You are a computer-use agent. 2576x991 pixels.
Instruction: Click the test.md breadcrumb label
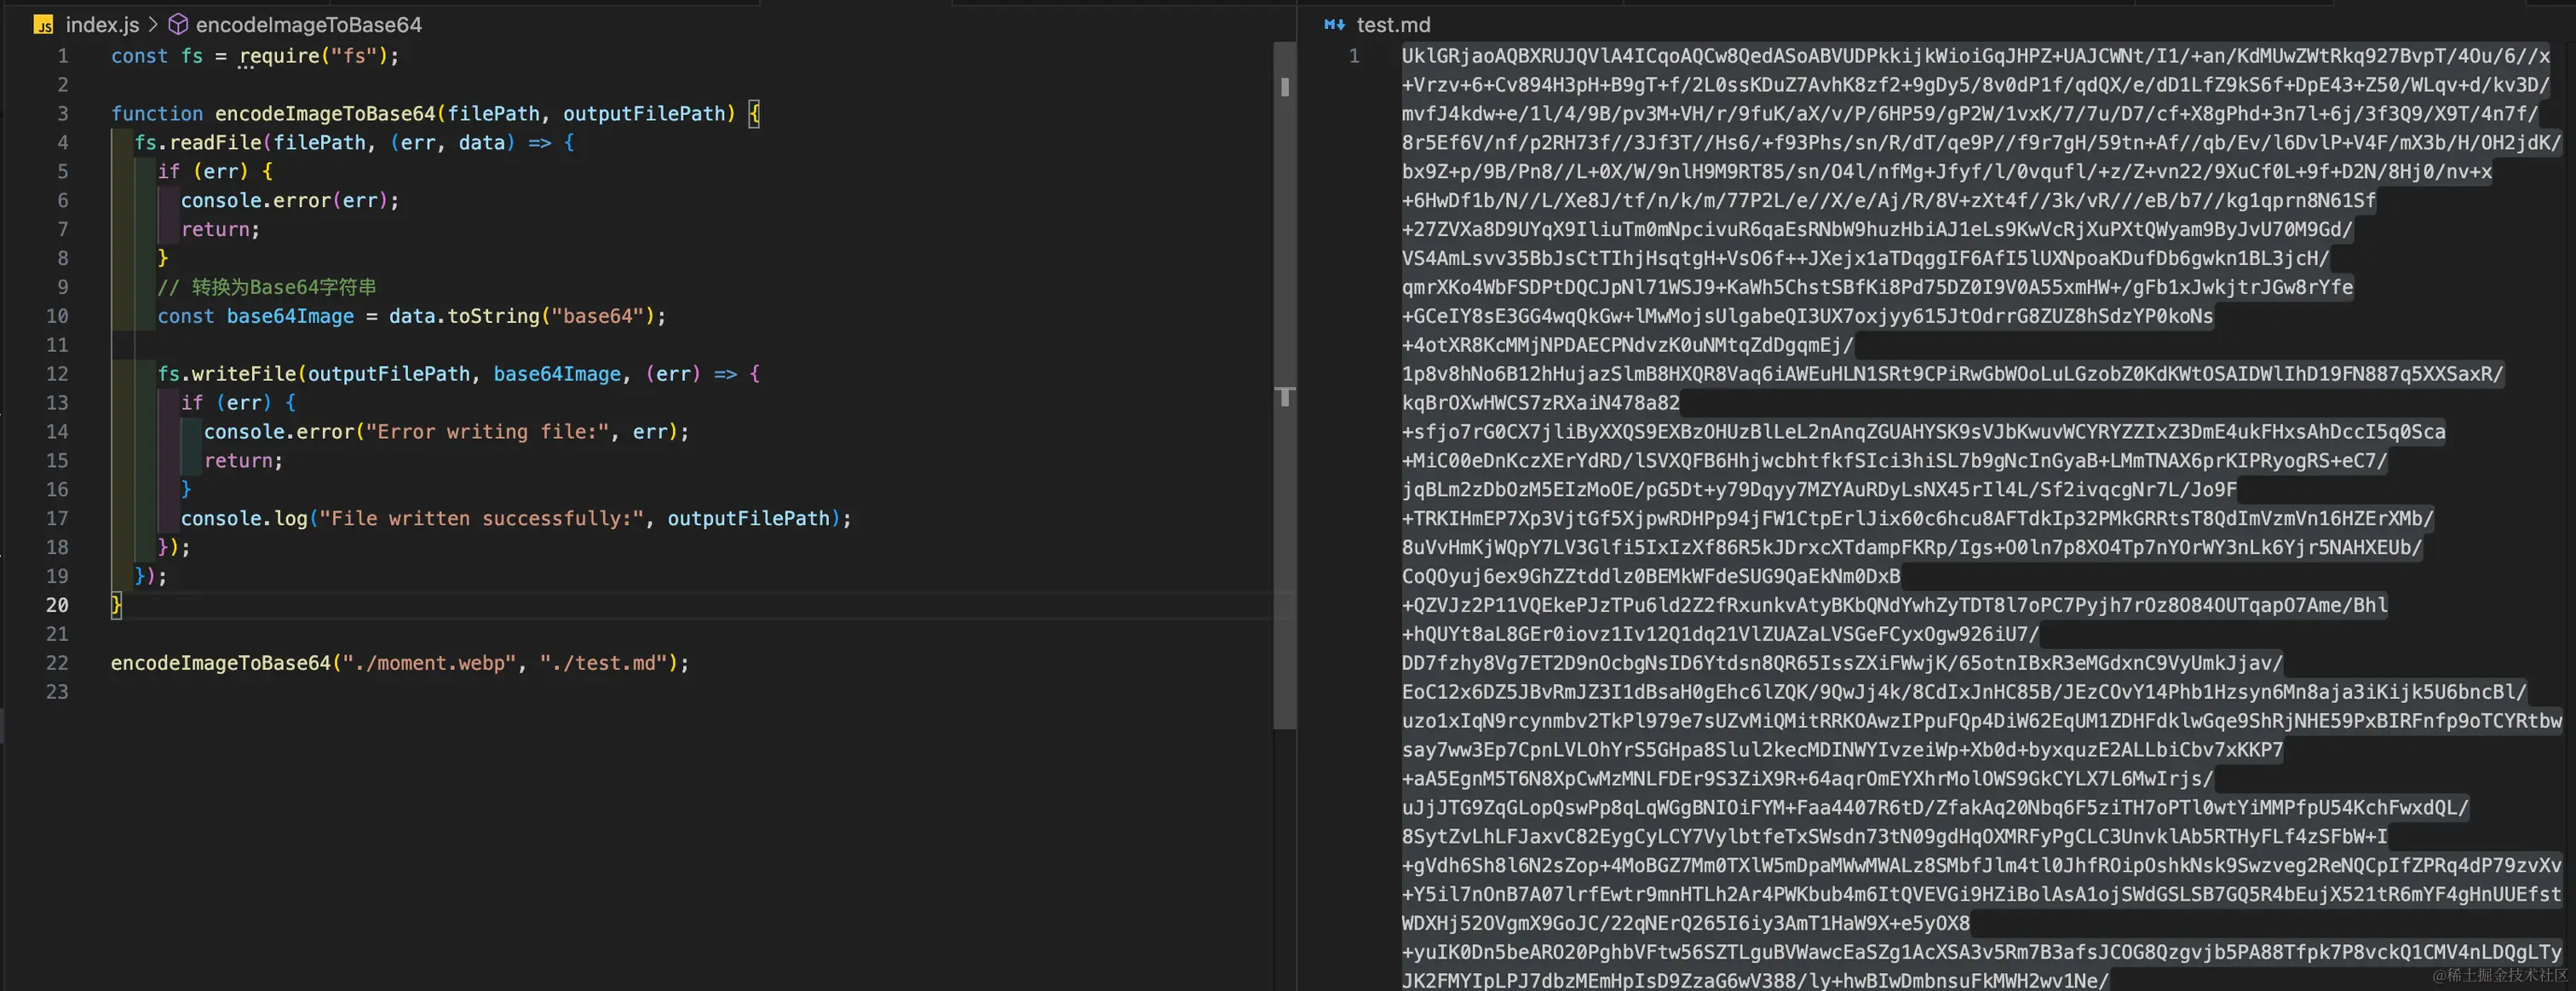pos(1392,24)
